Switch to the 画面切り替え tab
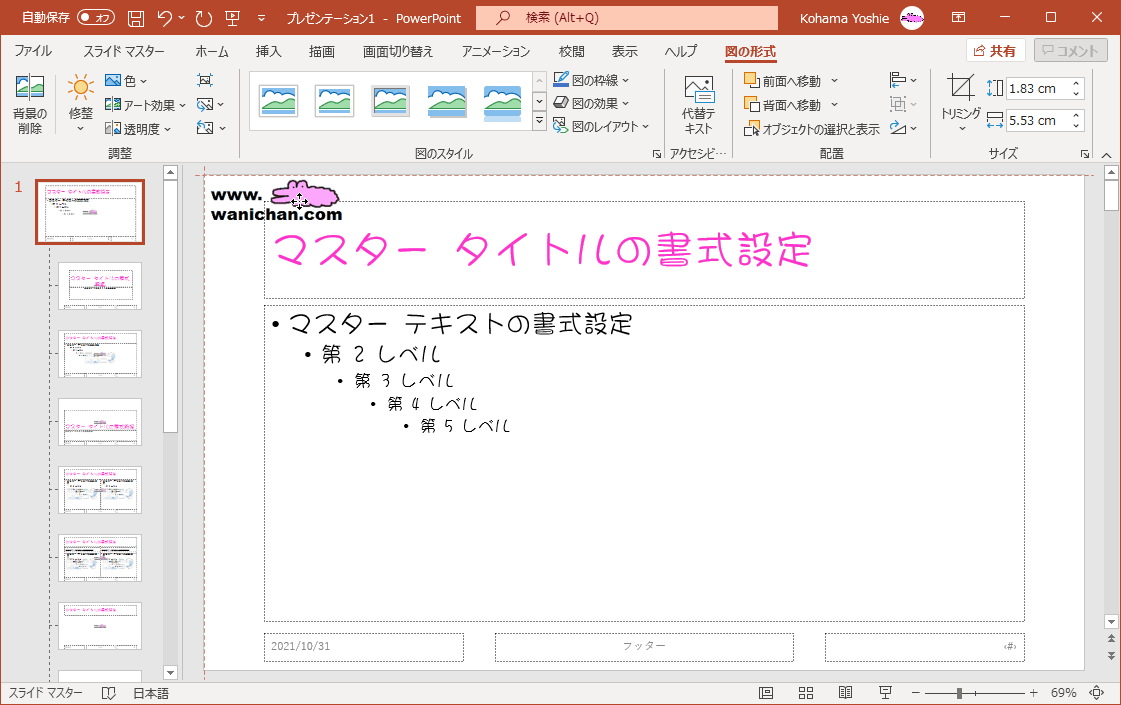This screenshot has width=1121, height=705. pyautogui.click(x=397, y=51)
